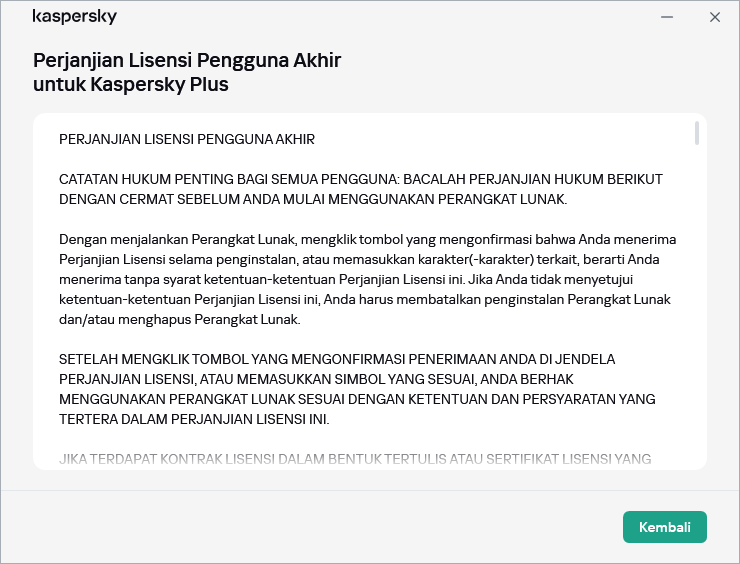The width and height of the screenshot is (740, 564).
Task: Click the text 'TERTERA DALAM PERJANJIAN LISENSI INI'
Action: pyautogui.click(x=194, y=419)
